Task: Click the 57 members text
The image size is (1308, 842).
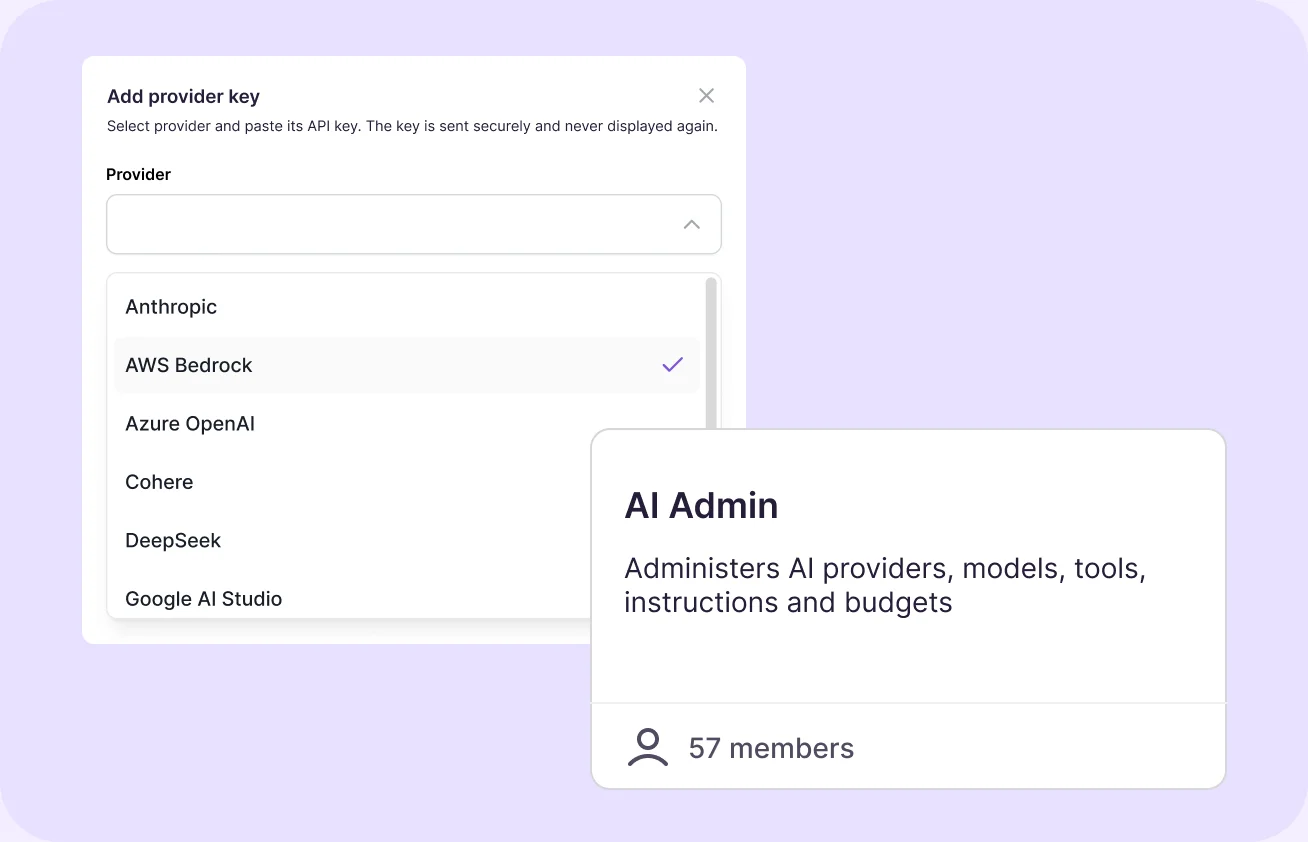Action: (771, 748)
